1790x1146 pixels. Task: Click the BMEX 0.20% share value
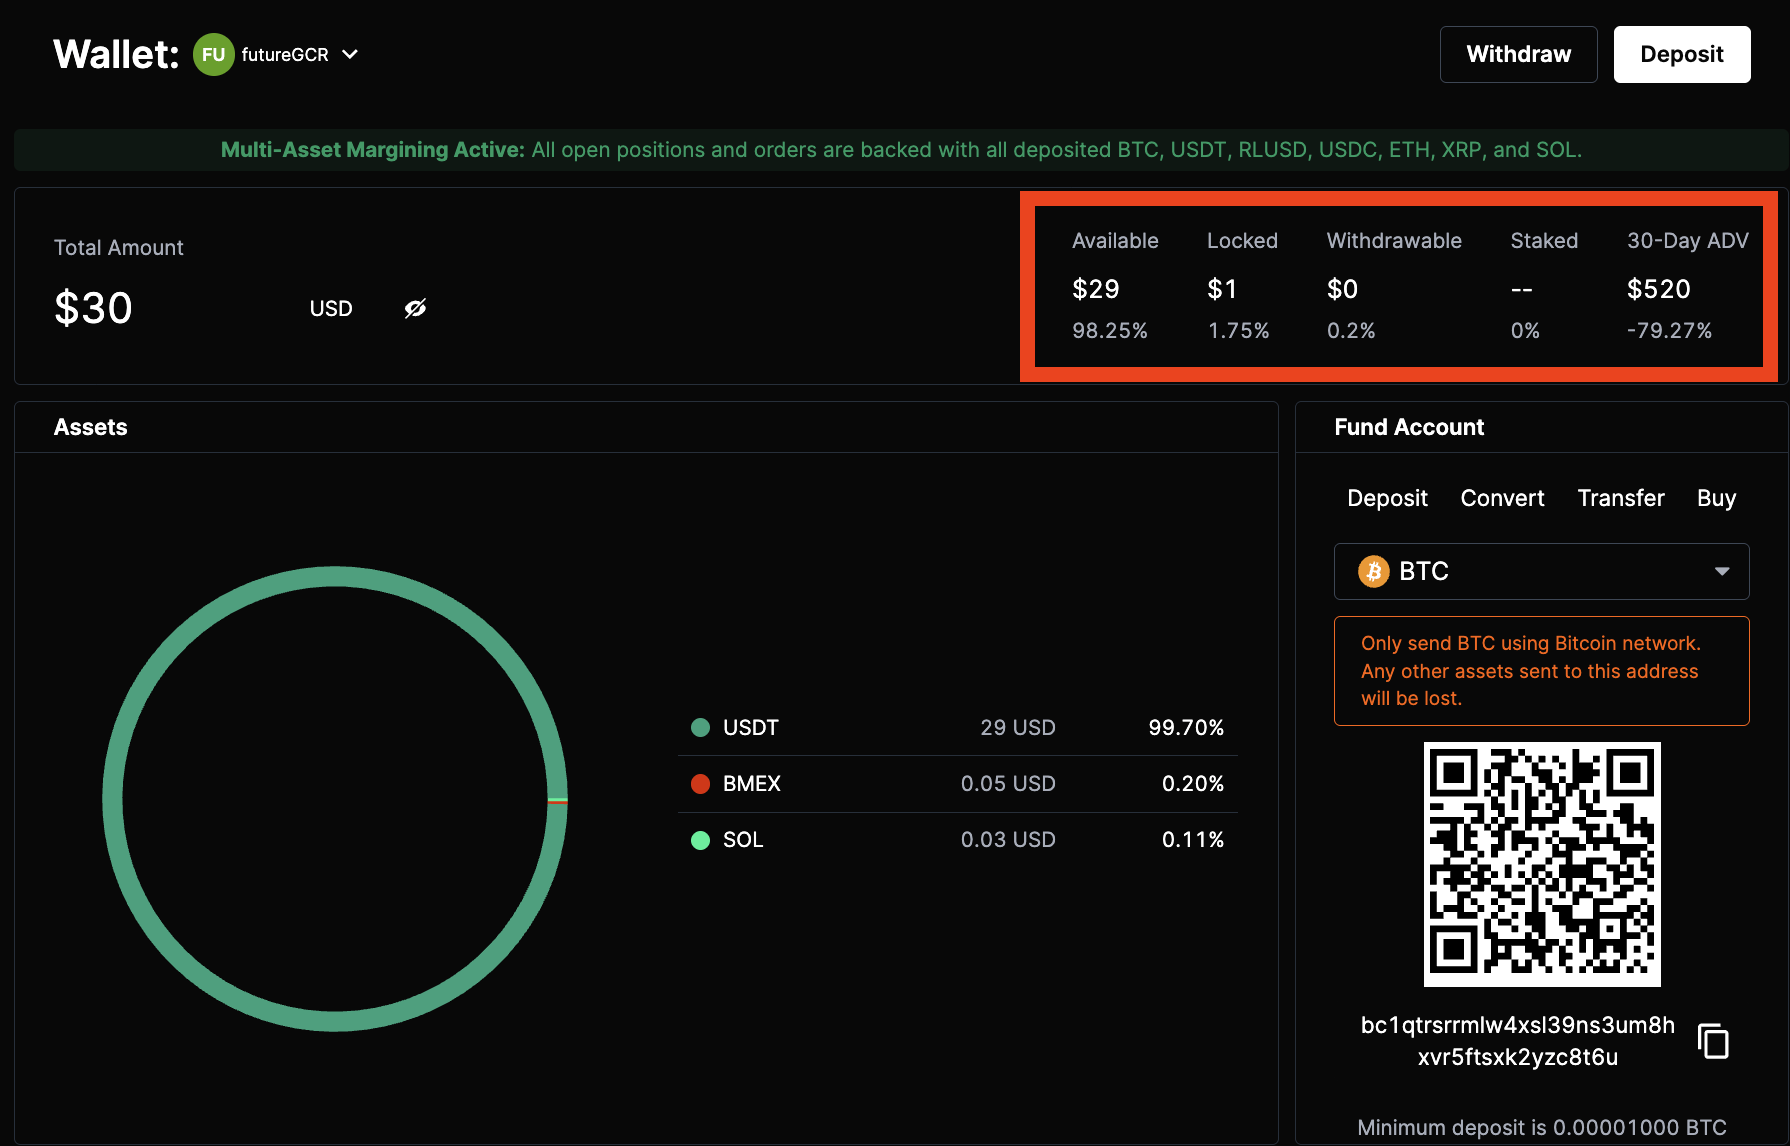[1193, 783]
